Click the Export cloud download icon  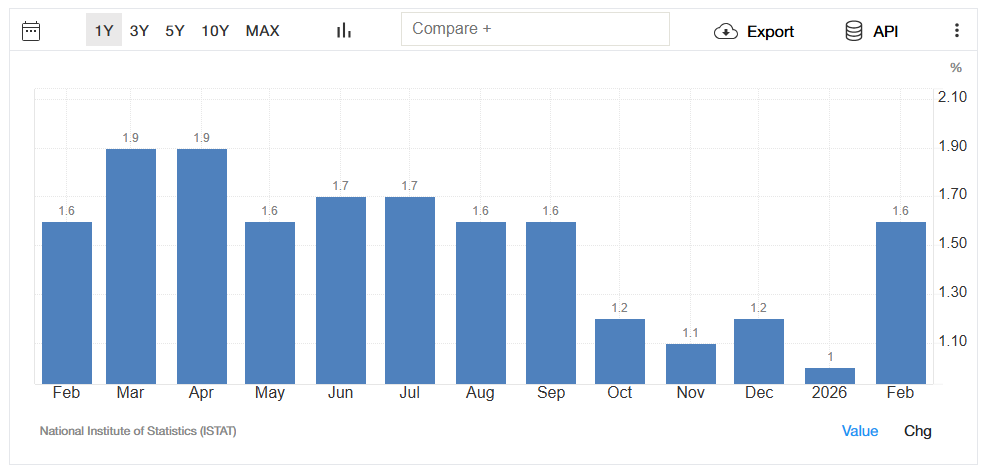click(725, 32)
